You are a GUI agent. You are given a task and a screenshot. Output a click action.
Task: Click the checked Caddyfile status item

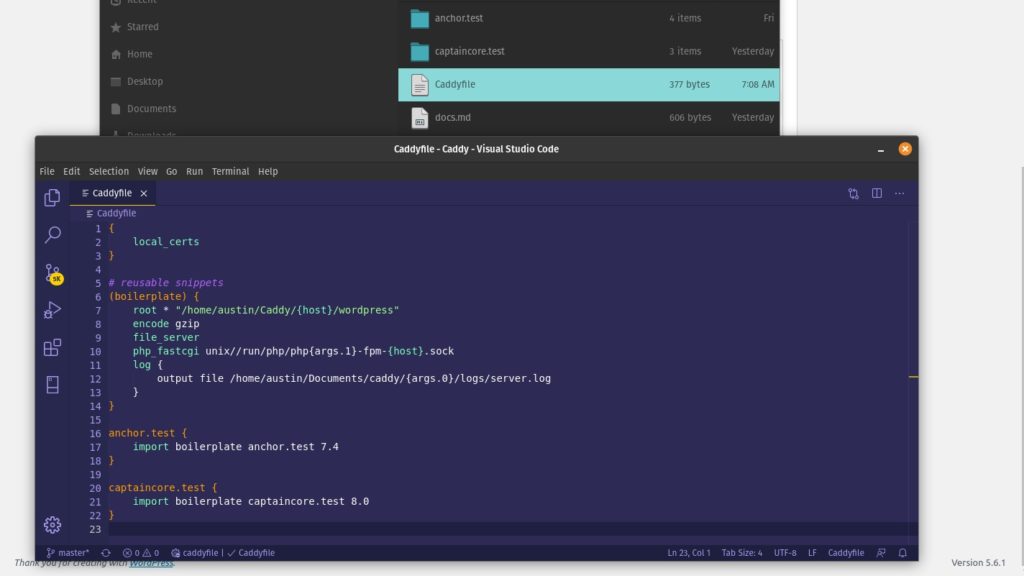click(251, 552)
